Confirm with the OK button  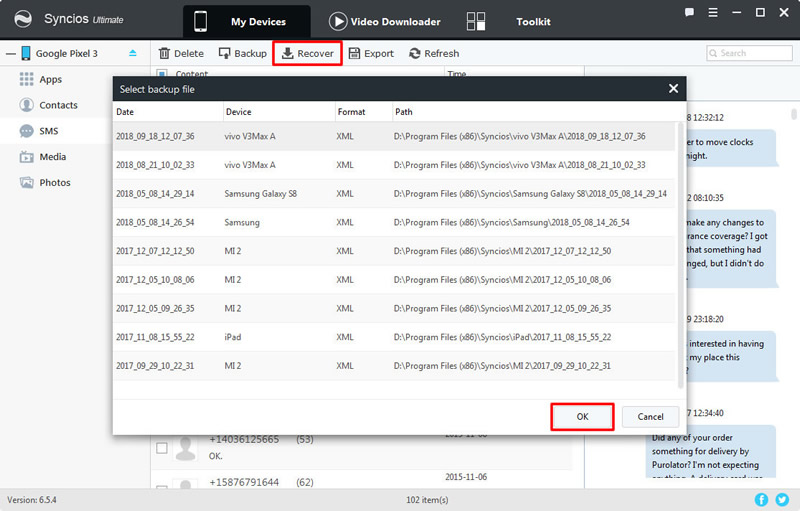click(x=582, y=417)
